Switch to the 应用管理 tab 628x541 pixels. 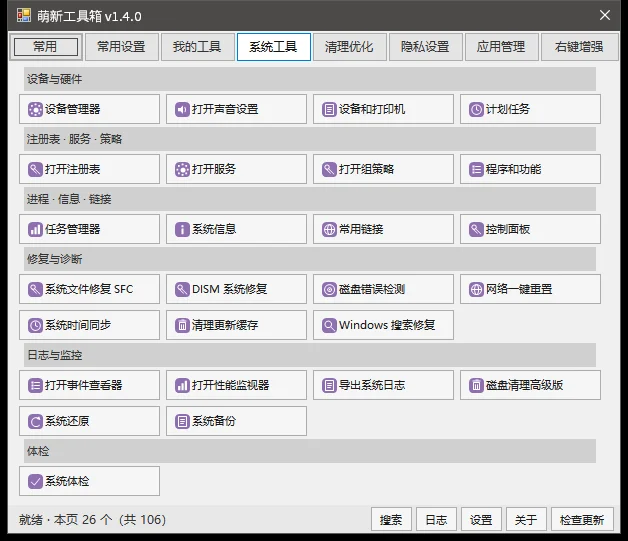(501, 47)
